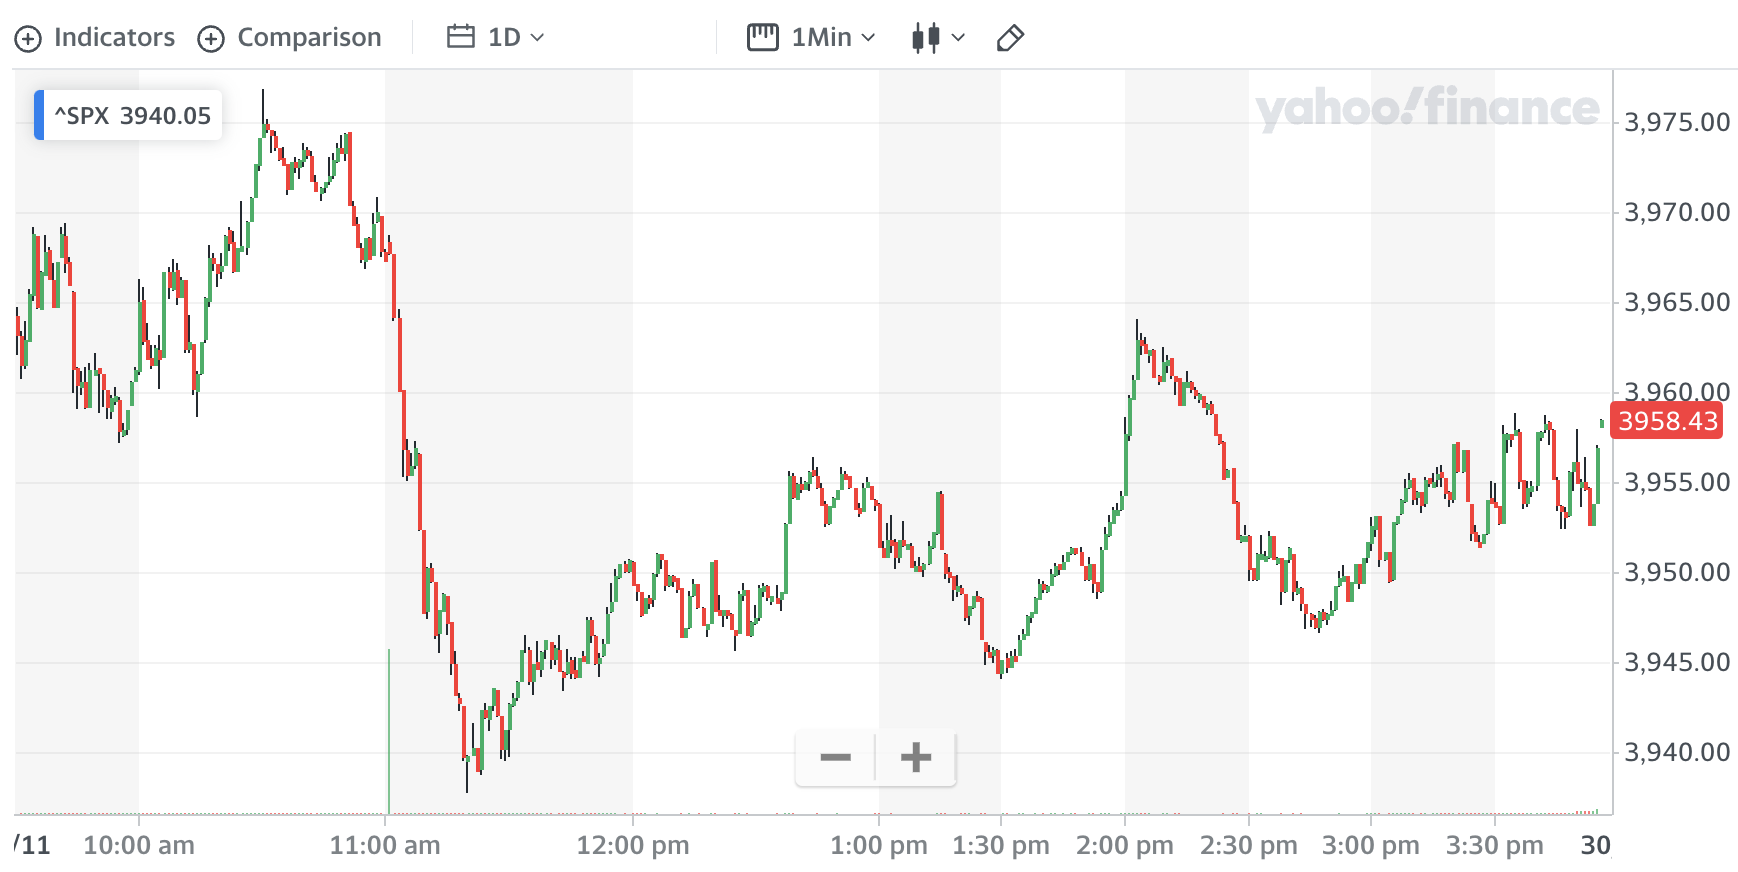Open the Indicators text label

click(x=114, y=37)
